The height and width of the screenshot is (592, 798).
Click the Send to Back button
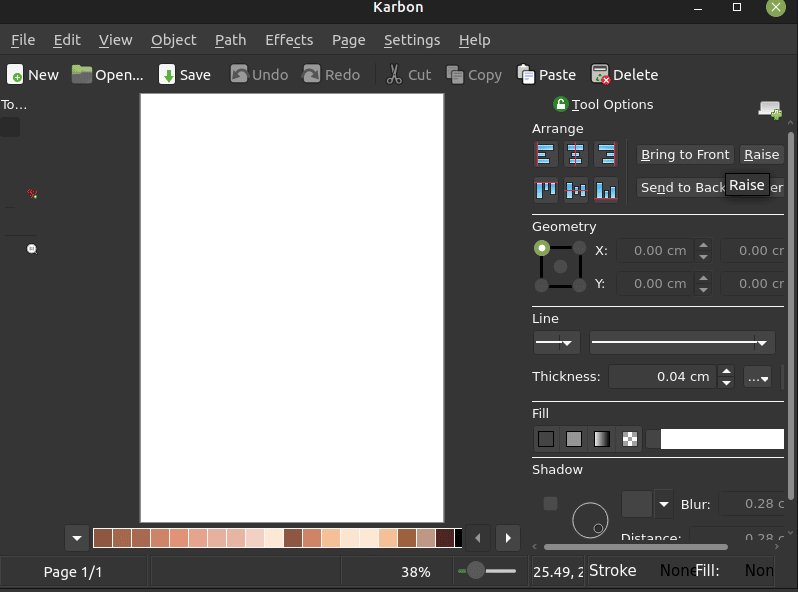click(x=681, y=187)
